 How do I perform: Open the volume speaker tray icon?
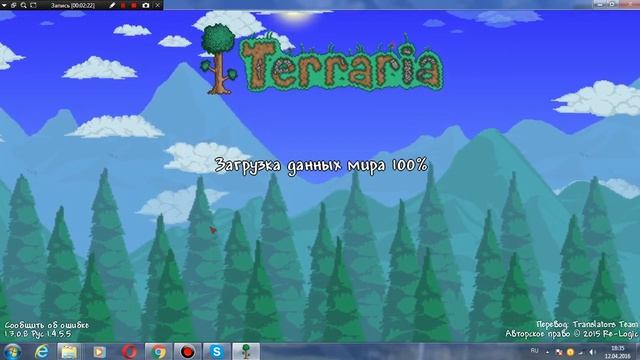point(592,352)
